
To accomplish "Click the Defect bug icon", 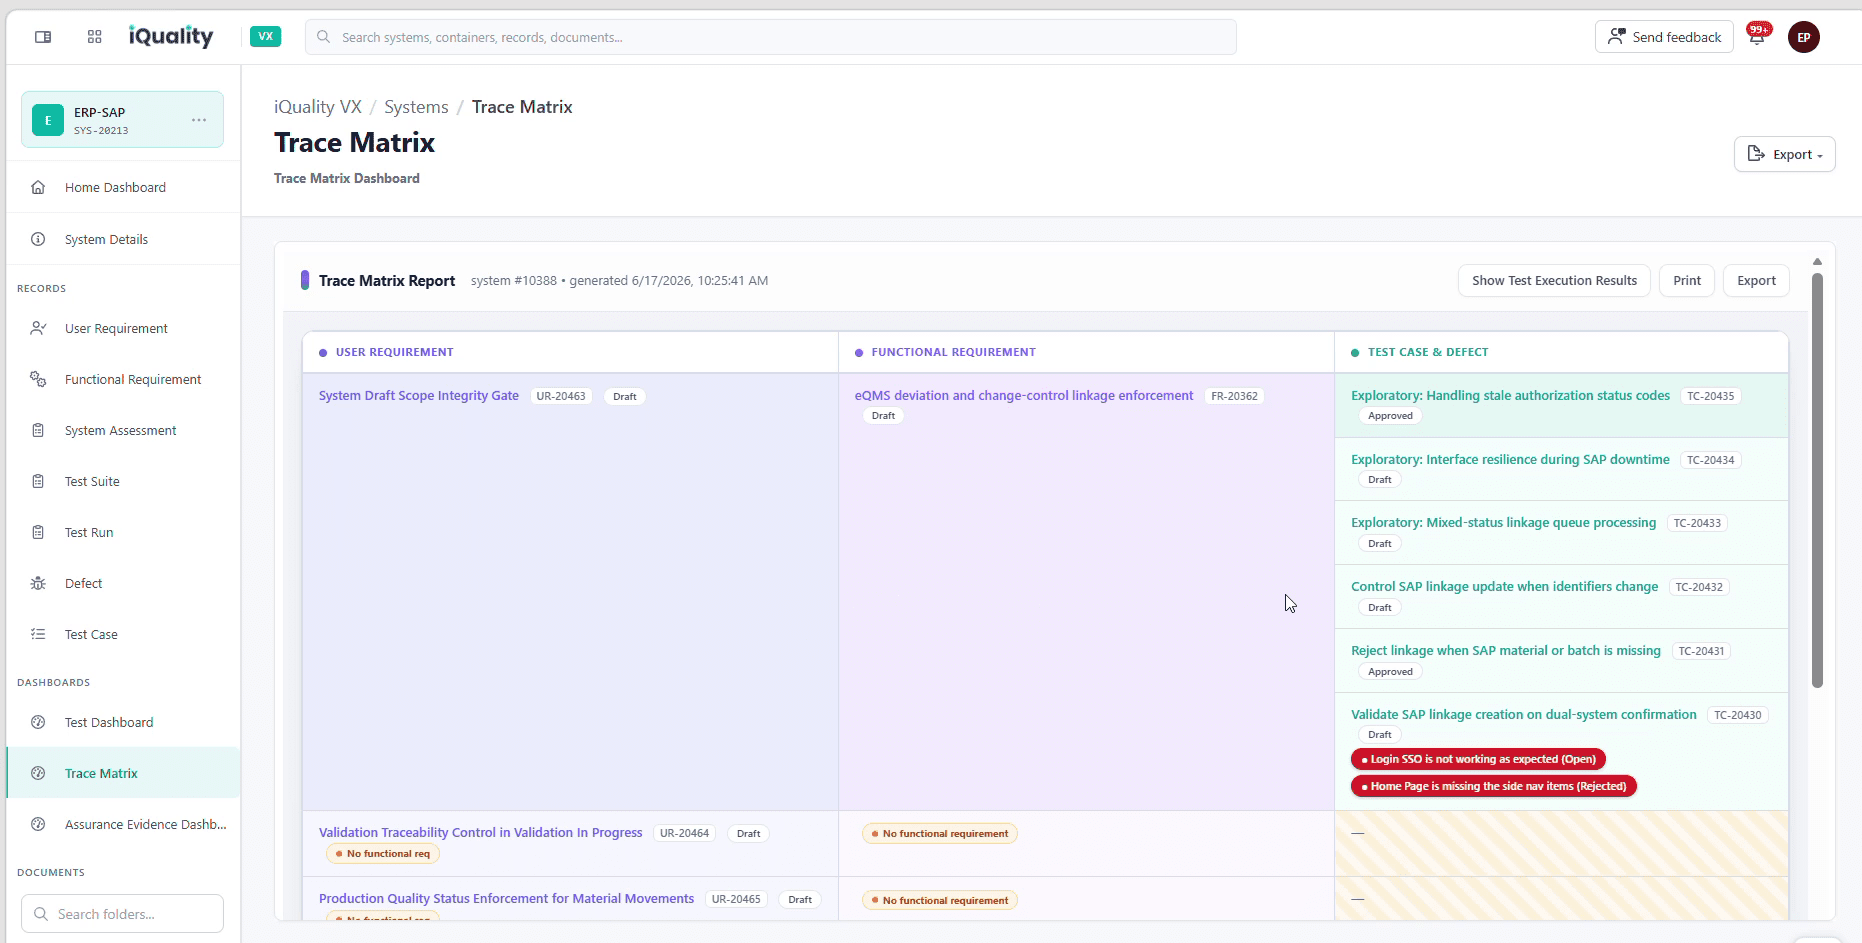I will click(x=38, y=583).
